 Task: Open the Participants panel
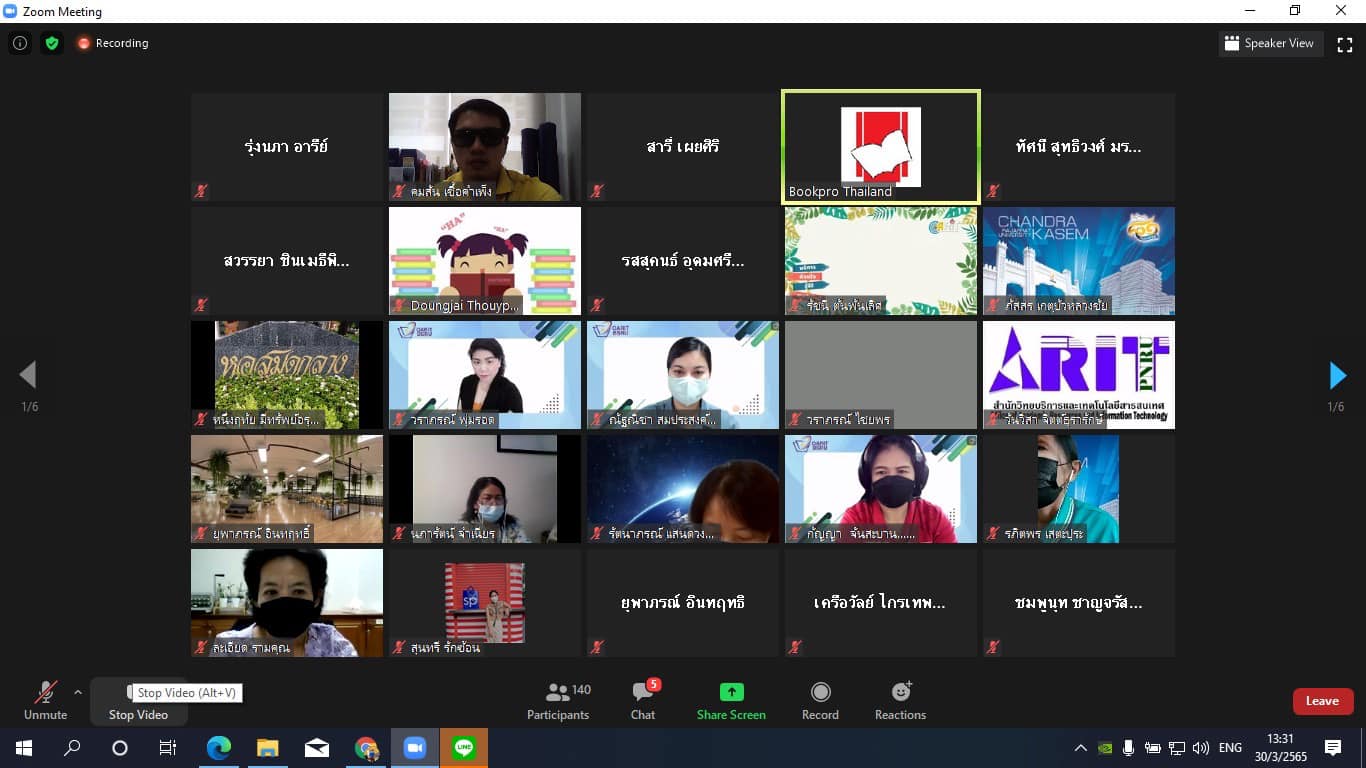tap(558, 701)
